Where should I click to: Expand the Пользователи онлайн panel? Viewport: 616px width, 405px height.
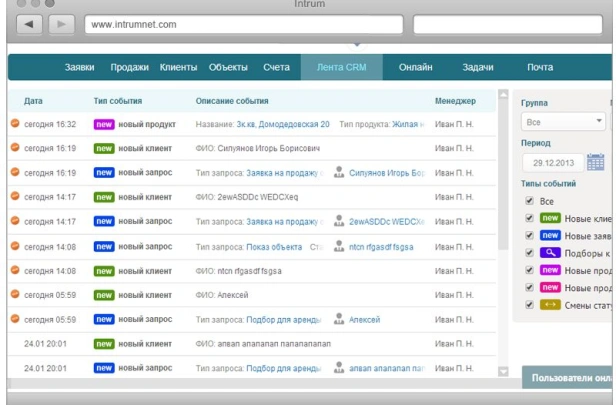click(568, 379)
